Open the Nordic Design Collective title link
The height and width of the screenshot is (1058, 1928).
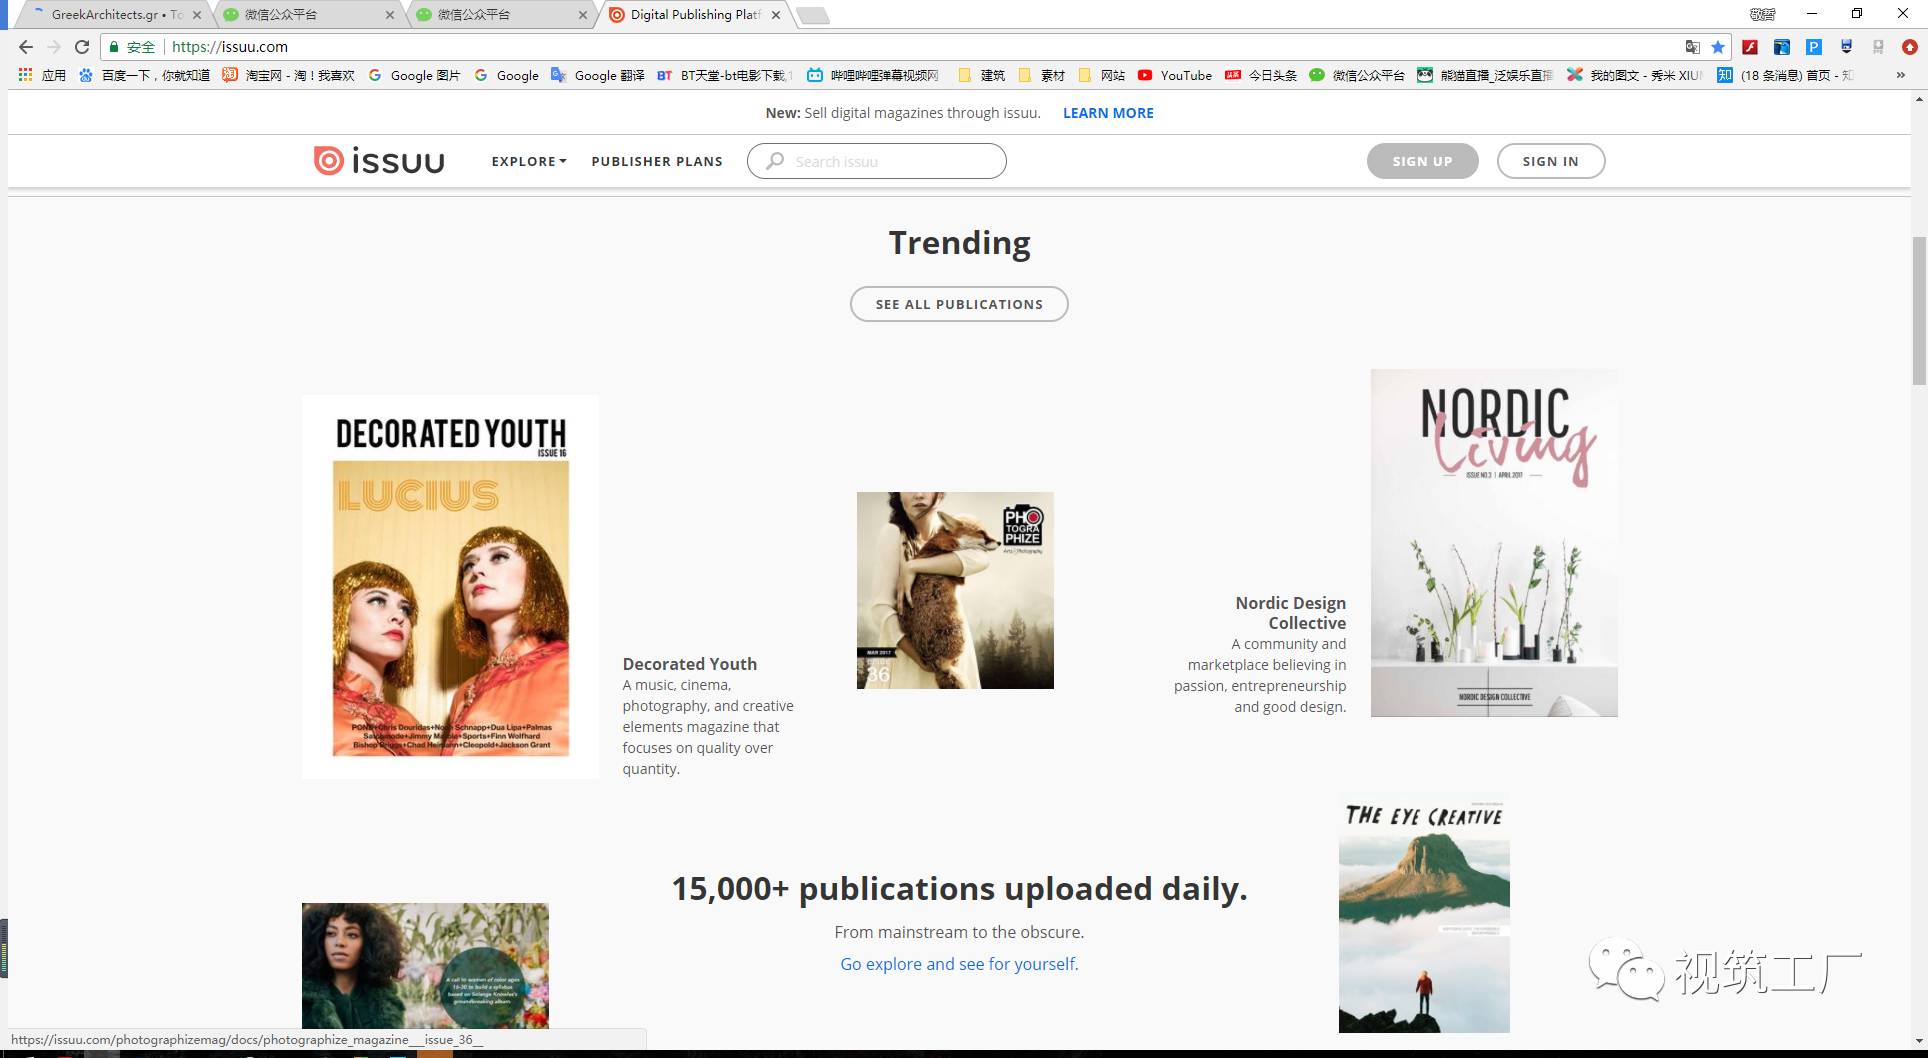[x=1291, y=613]
